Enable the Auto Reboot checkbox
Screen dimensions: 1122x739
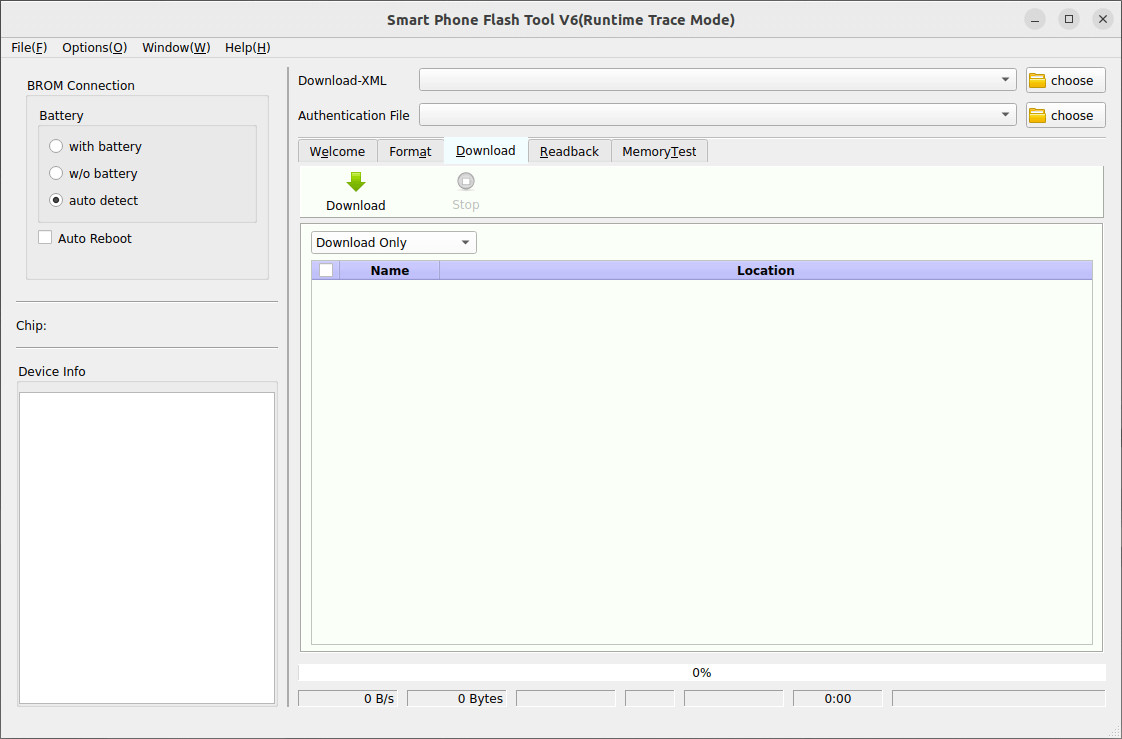coord(44,237)
